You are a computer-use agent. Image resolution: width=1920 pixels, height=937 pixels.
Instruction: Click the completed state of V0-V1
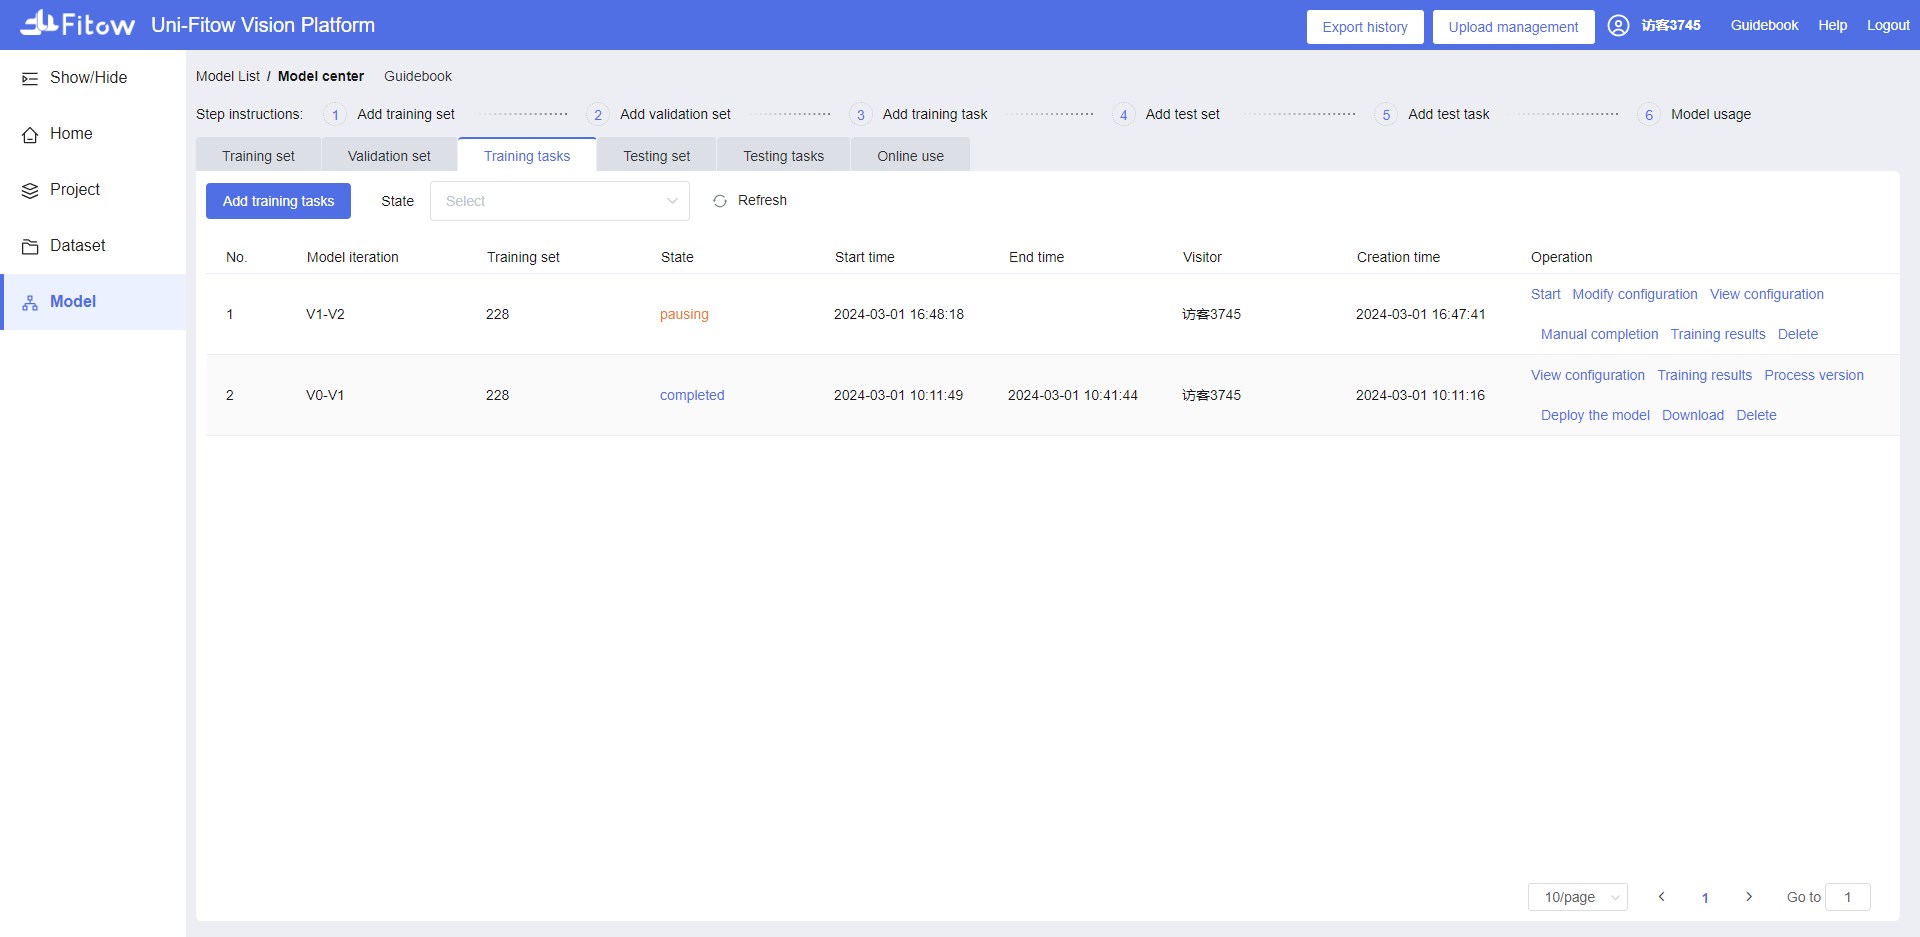(x=692, y=395)
